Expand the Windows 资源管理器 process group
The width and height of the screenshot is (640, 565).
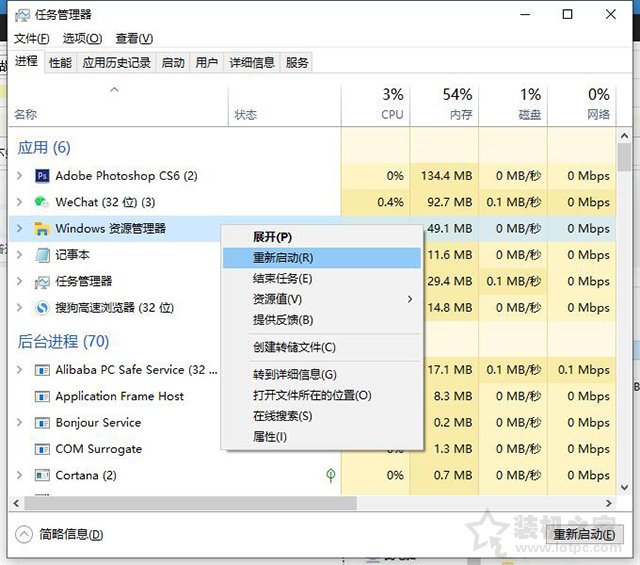pos(19,228)
